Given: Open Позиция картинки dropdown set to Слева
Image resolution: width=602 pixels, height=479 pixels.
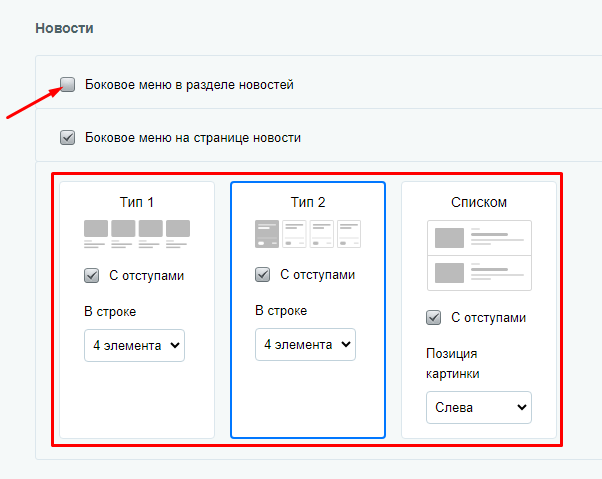Looking at the screenshot, I should 479,407.
